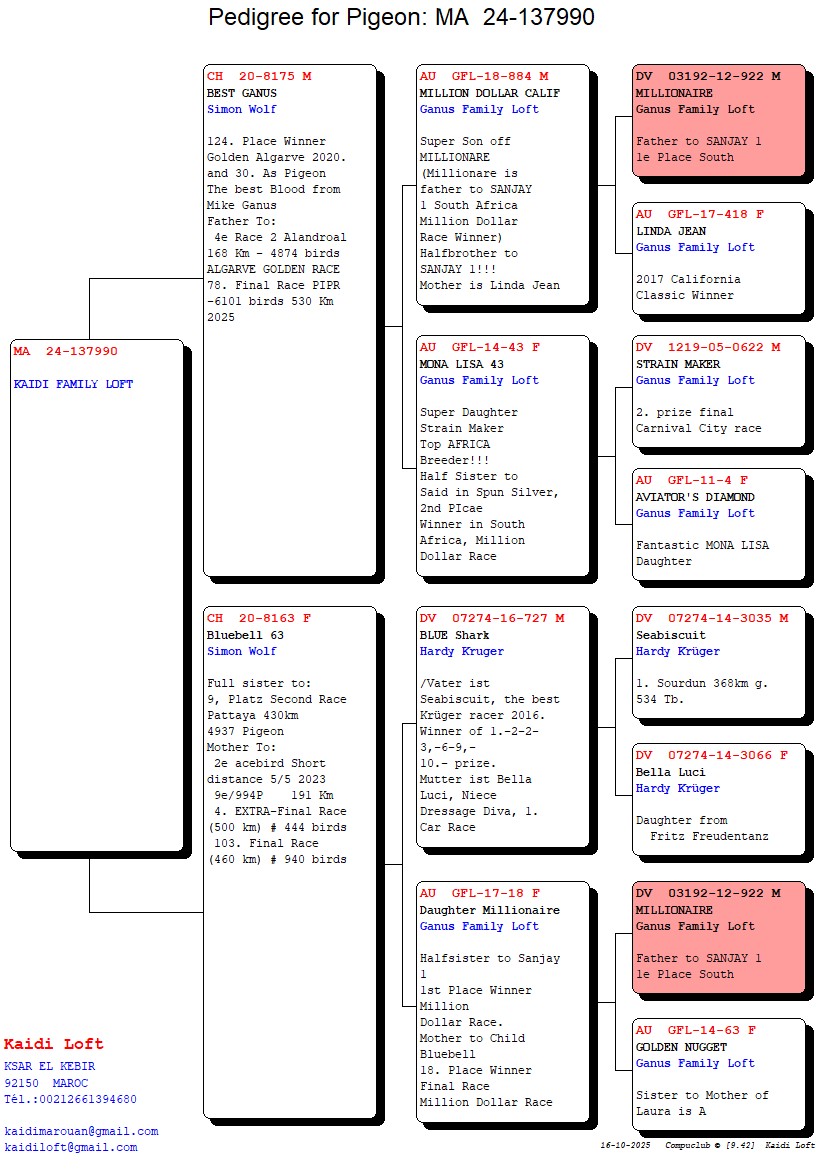Select the BLUE Shark pigeon name
The height and width of the screenshot is (1172, 816).
click(x=454, y=635)
